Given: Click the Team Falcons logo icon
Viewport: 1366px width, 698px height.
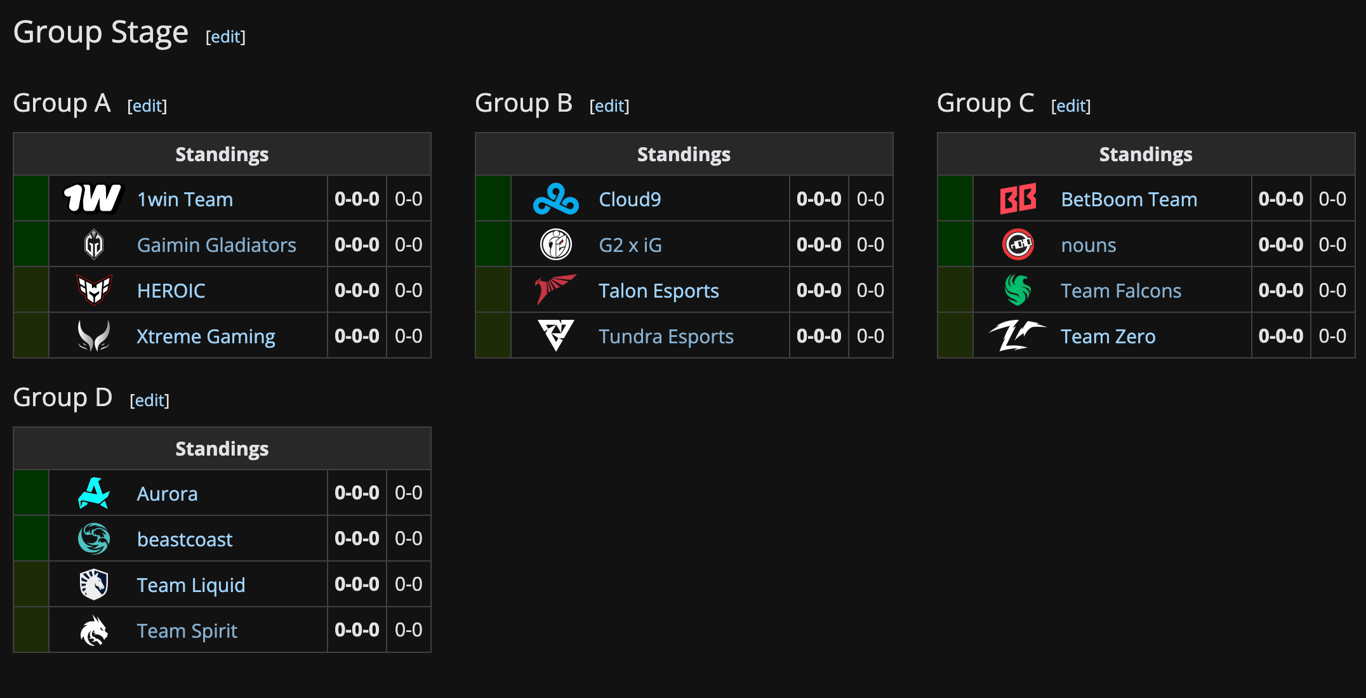Looking at the screenshot, I should pyautogui.click(x=1018, y=290).
